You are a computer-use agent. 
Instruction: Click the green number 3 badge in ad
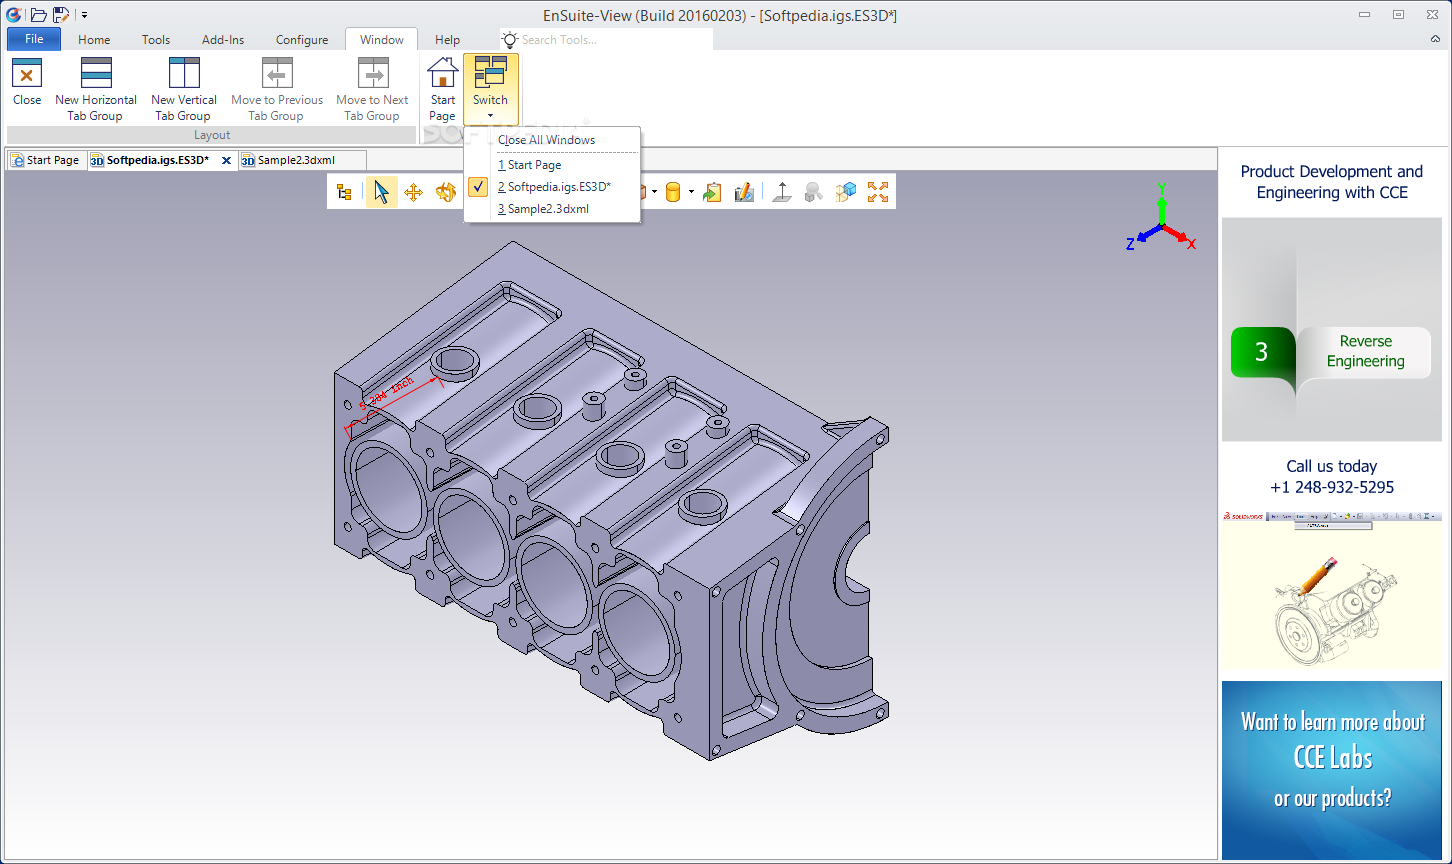(1261, 352)
